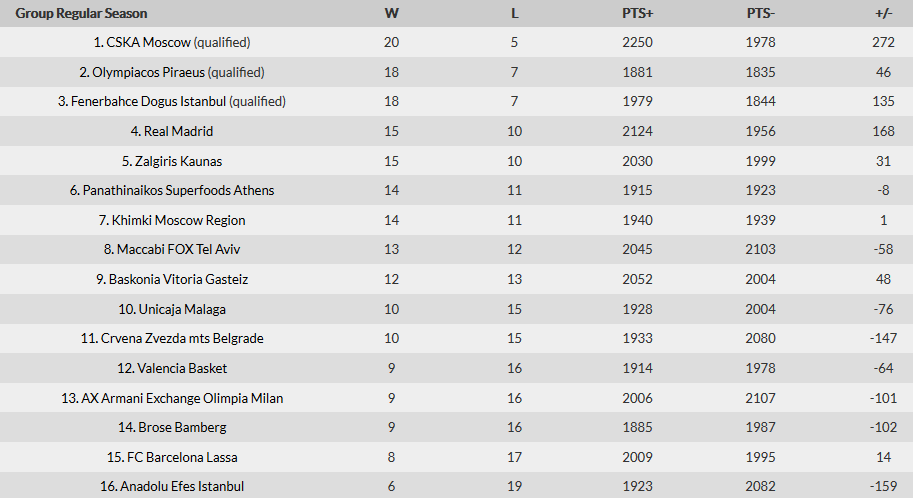This screenshot has height=498, width=913.
Task: Open CSKA Moscow team link
Action: pos(148,43)
